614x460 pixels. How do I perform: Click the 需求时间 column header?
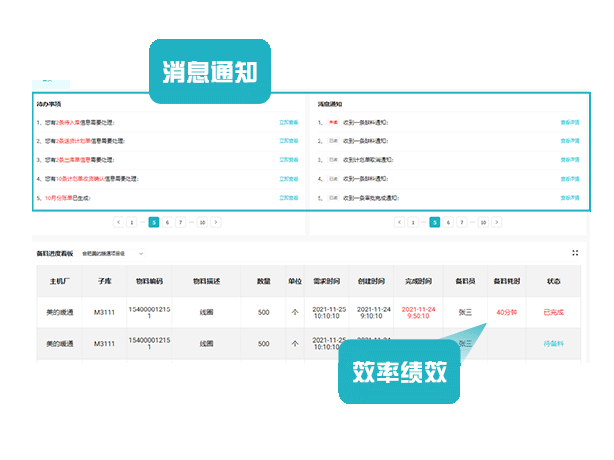coord(328,281)
